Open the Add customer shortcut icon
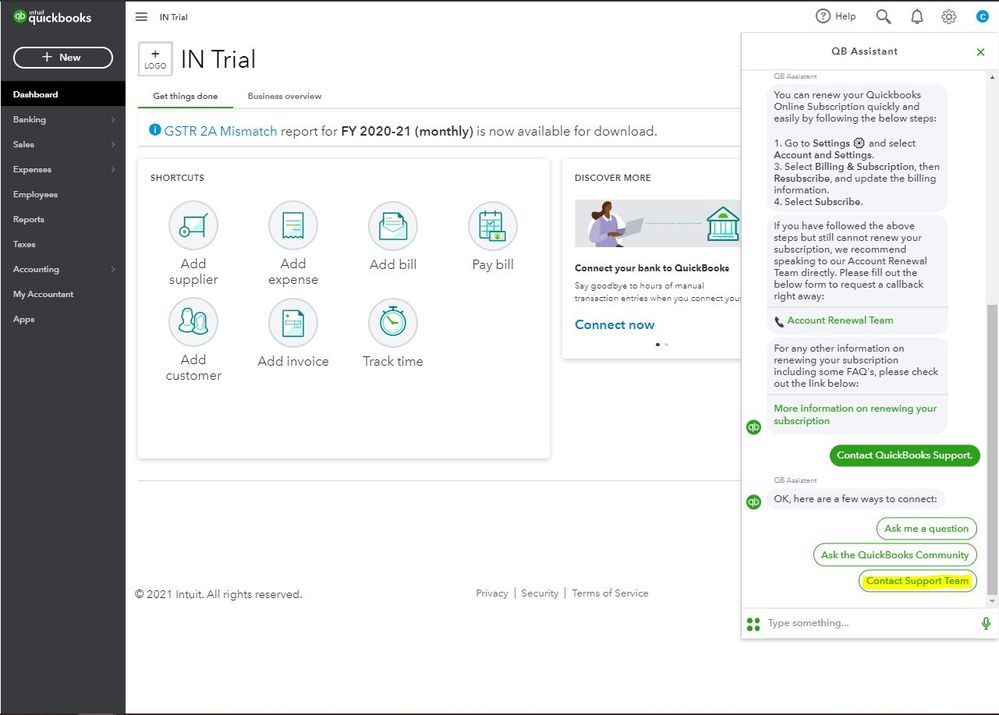 (x=193, y=322)
